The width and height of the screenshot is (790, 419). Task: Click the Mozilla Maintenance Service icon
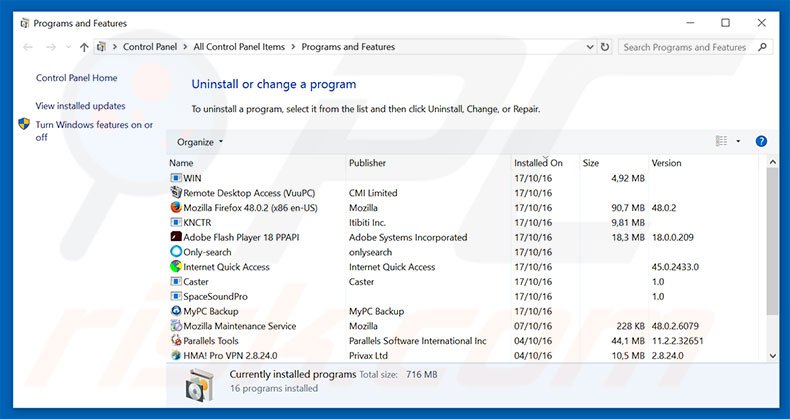(x=176, y=326)
